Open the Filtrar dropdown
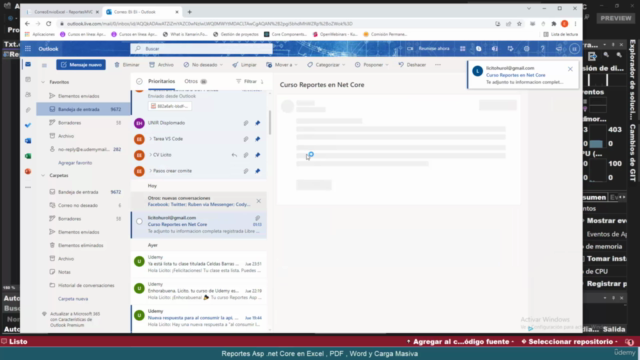 pyautogui.click(x=249, y=82)
